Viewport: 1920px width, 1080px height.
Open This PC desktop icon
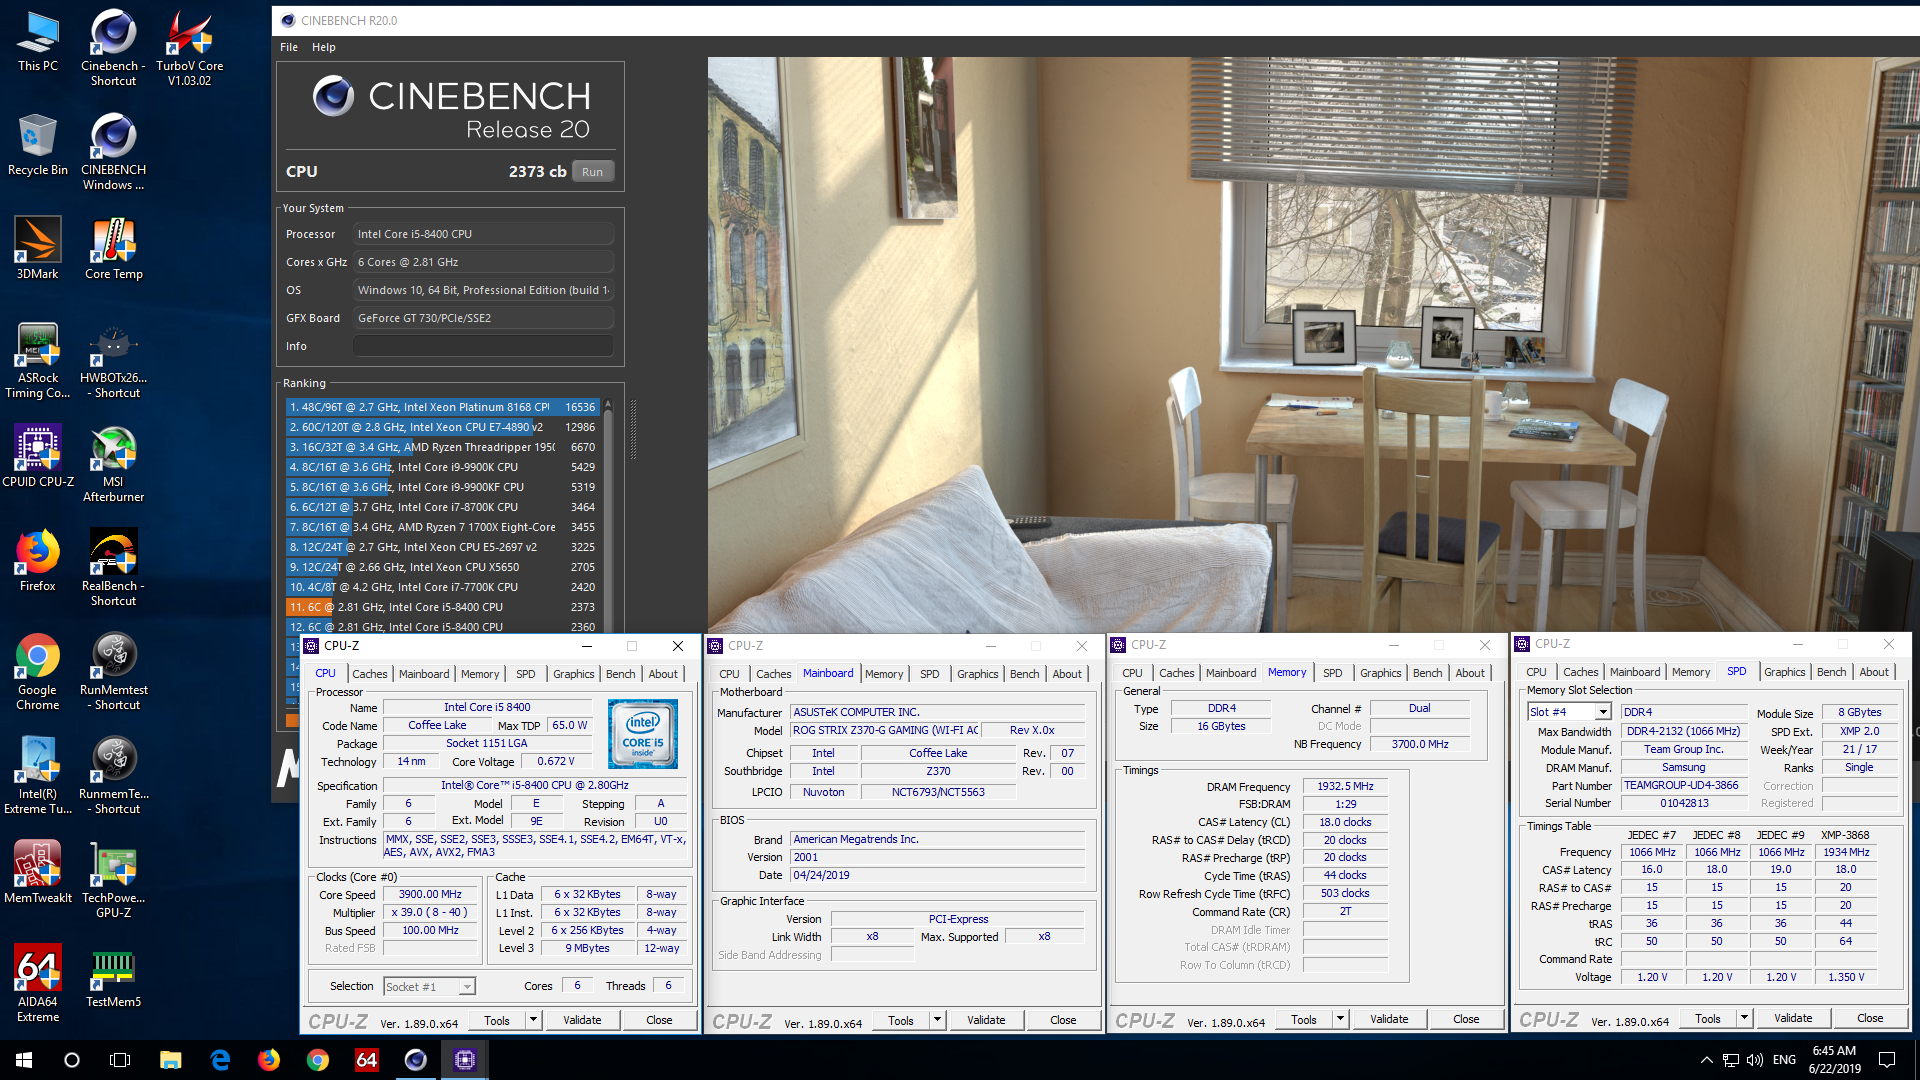pyautogui.click(x=38, y=42)
